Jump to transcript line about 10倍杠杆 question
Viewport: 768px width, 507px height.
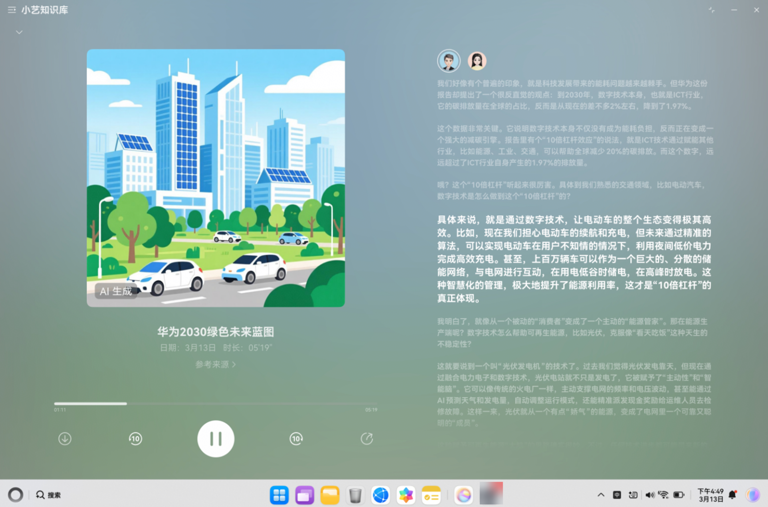[x=571, y=191]
